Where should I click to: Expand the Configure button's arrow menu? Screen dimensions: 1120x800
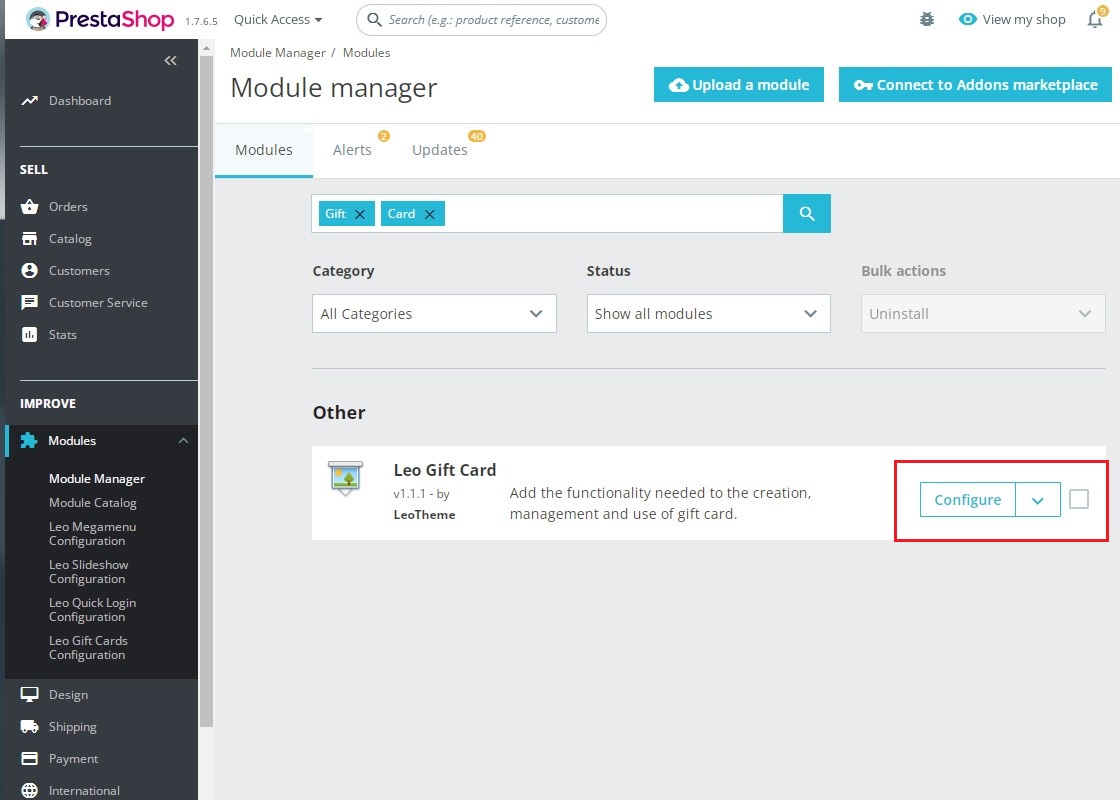tap(1038, 500)
